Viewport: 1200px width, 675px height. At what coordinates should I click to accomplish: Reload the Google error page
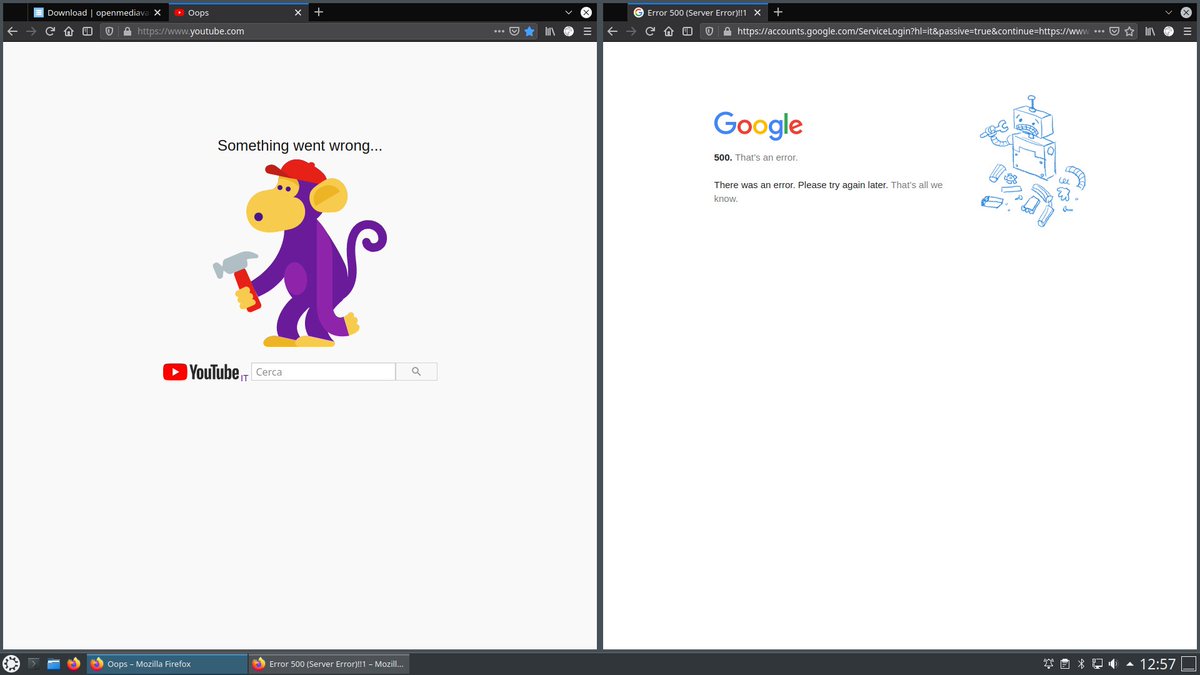tap(650, 31)
